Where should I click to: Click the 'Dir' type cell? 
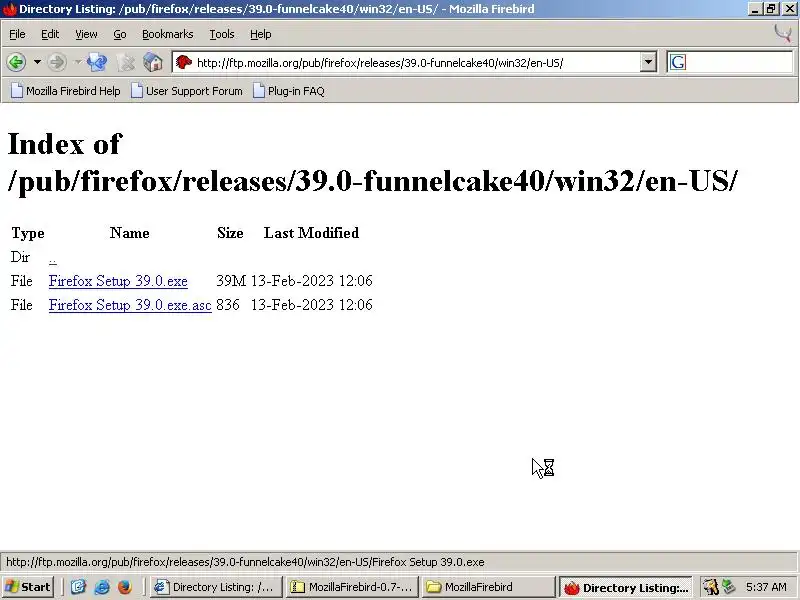pos(20,257)
